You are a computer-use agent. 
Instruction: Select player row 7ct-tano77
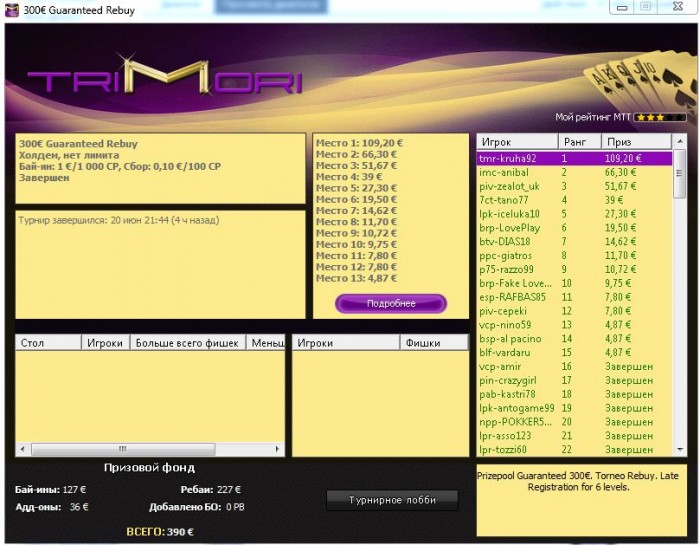coord(575,200)
